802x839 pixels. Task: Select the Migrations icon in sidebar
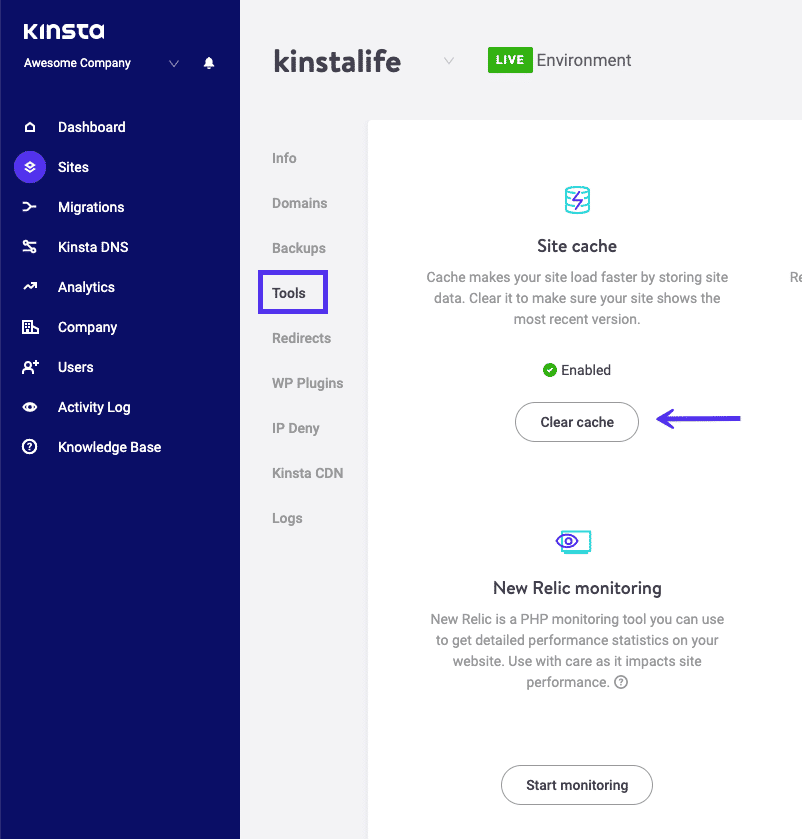click(x=29, y=207)
